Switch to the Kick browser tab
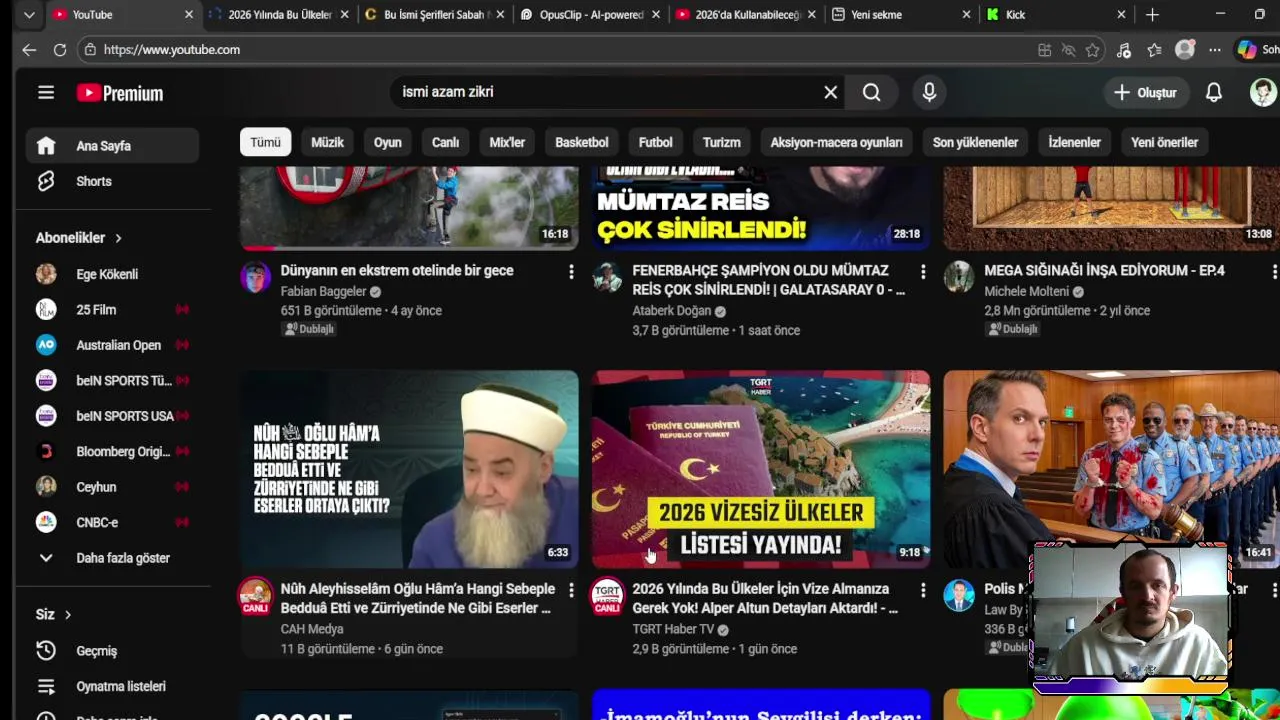This screenshot has height=720, width=1280. point(1055,15)
